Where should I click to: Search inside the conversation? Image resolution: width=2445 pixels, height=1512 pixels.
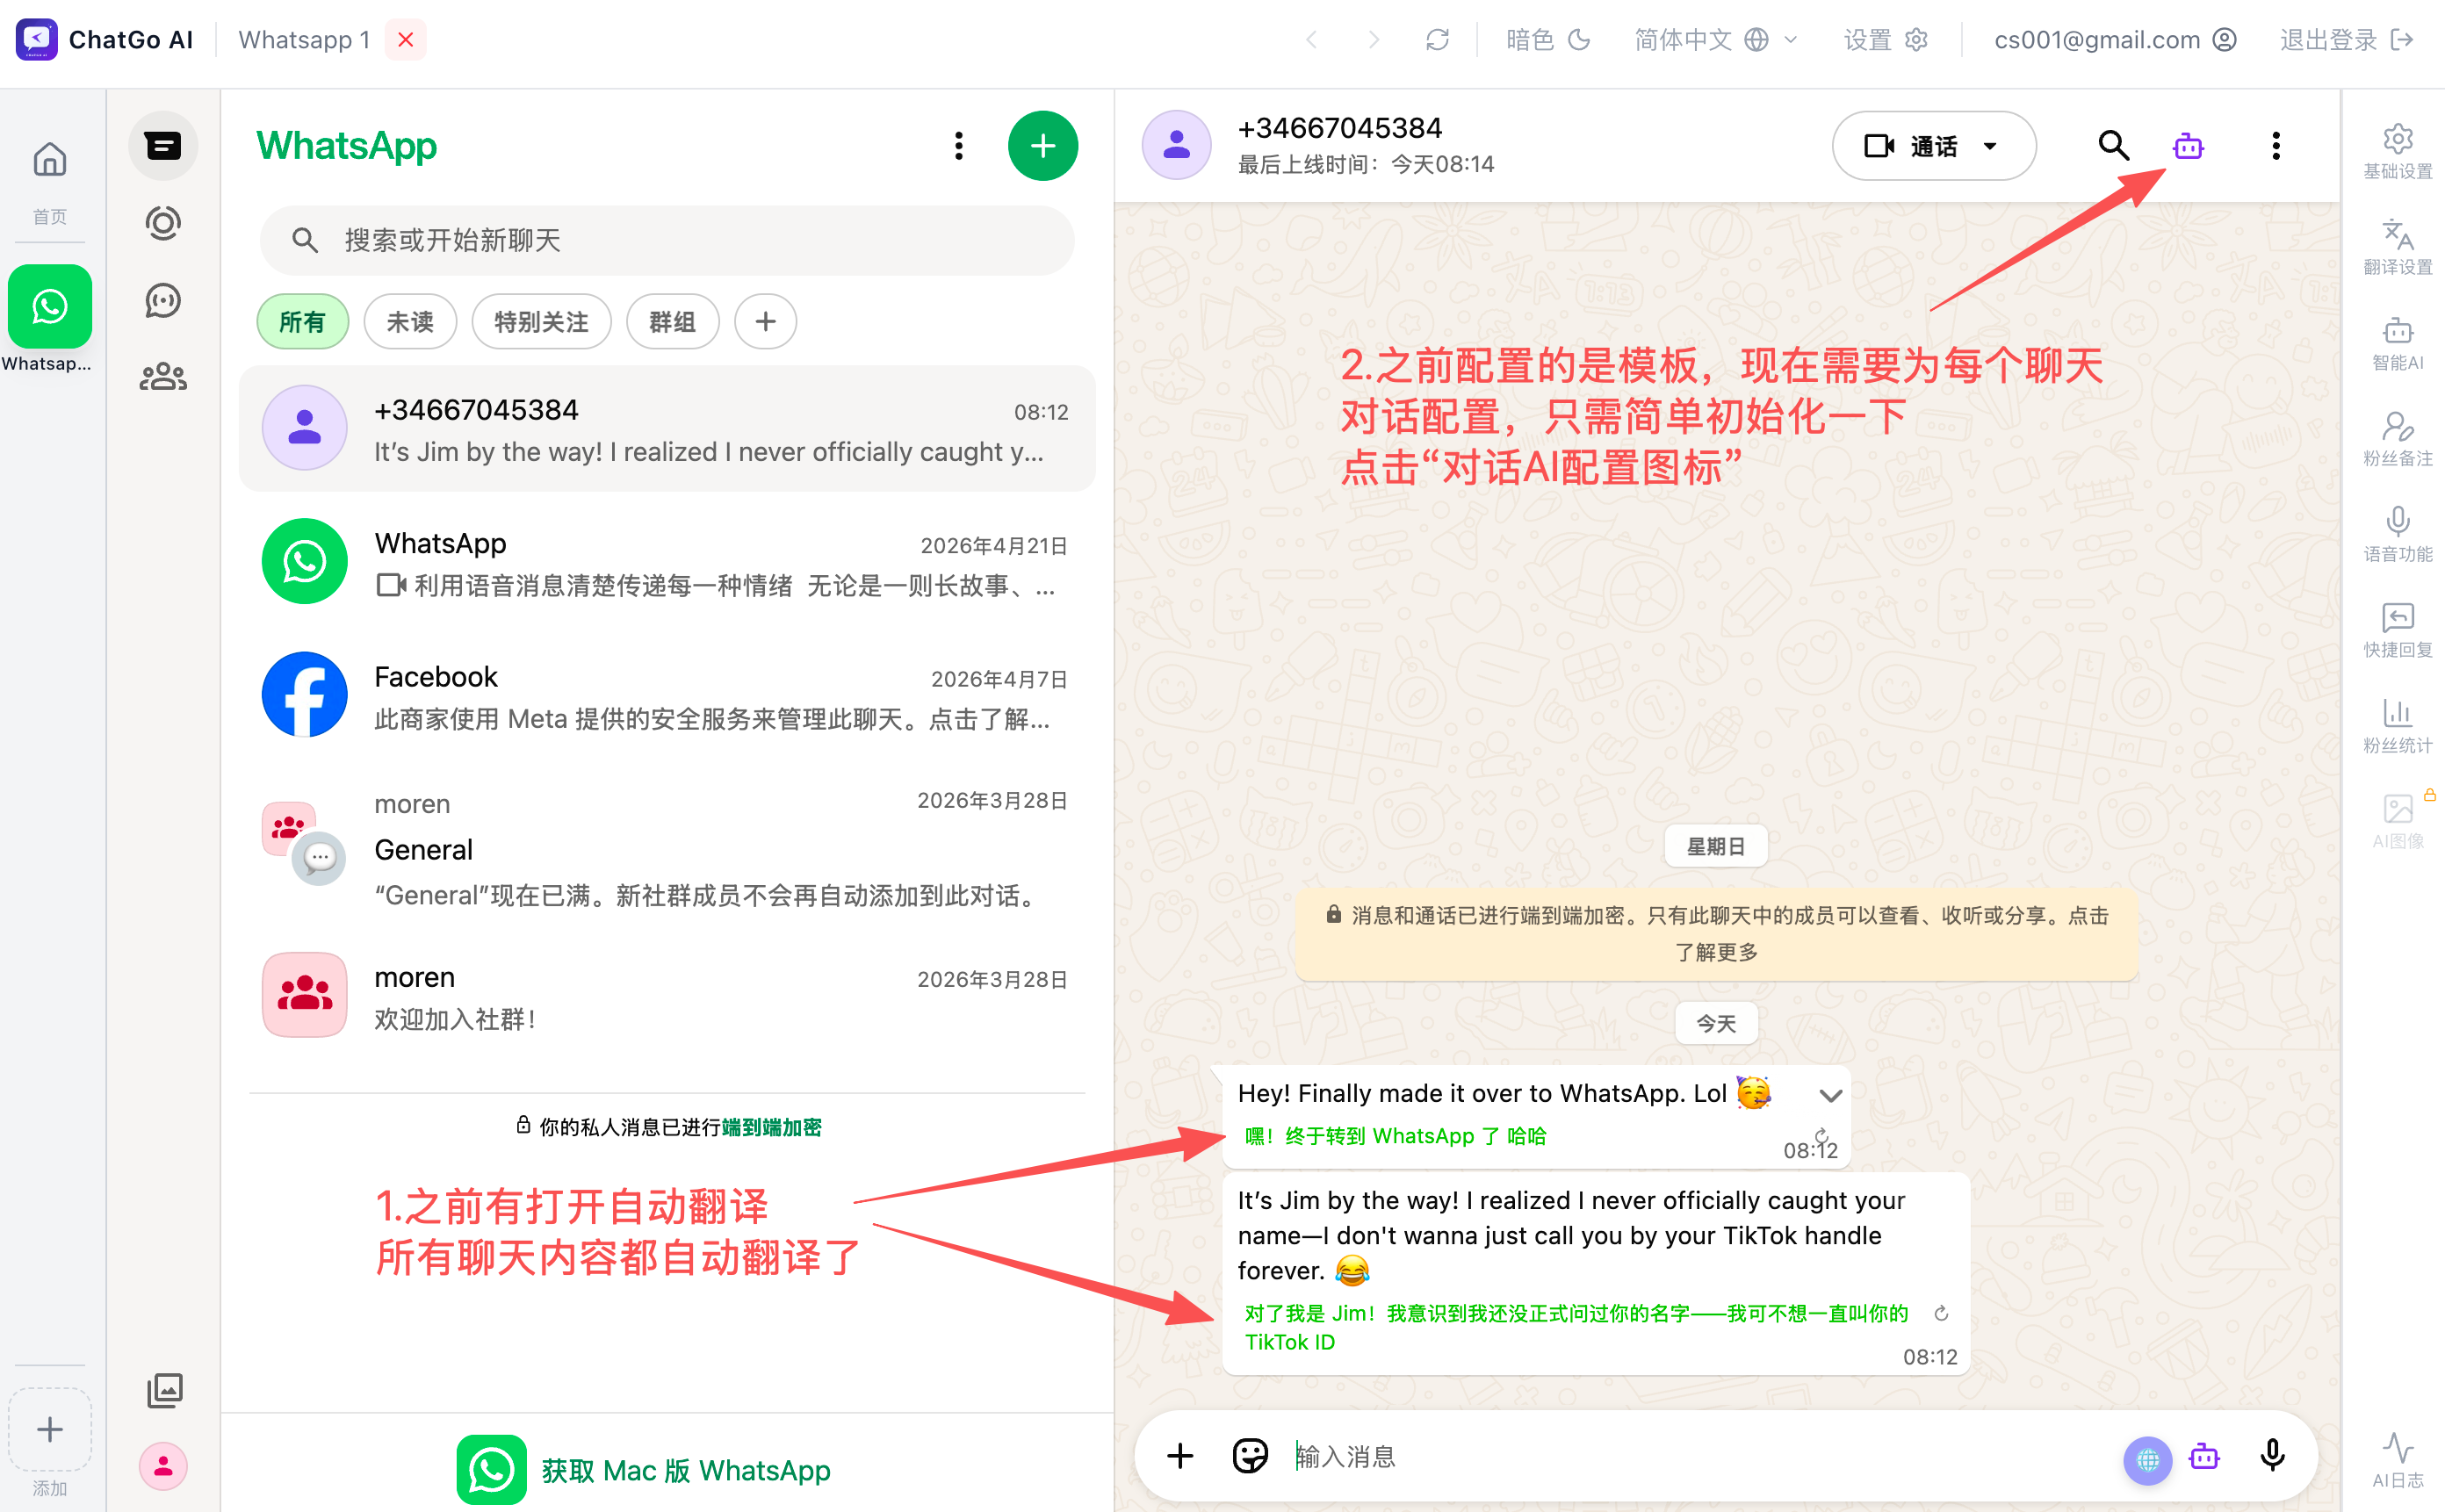pyautogui.click(x=2112, y=146)
